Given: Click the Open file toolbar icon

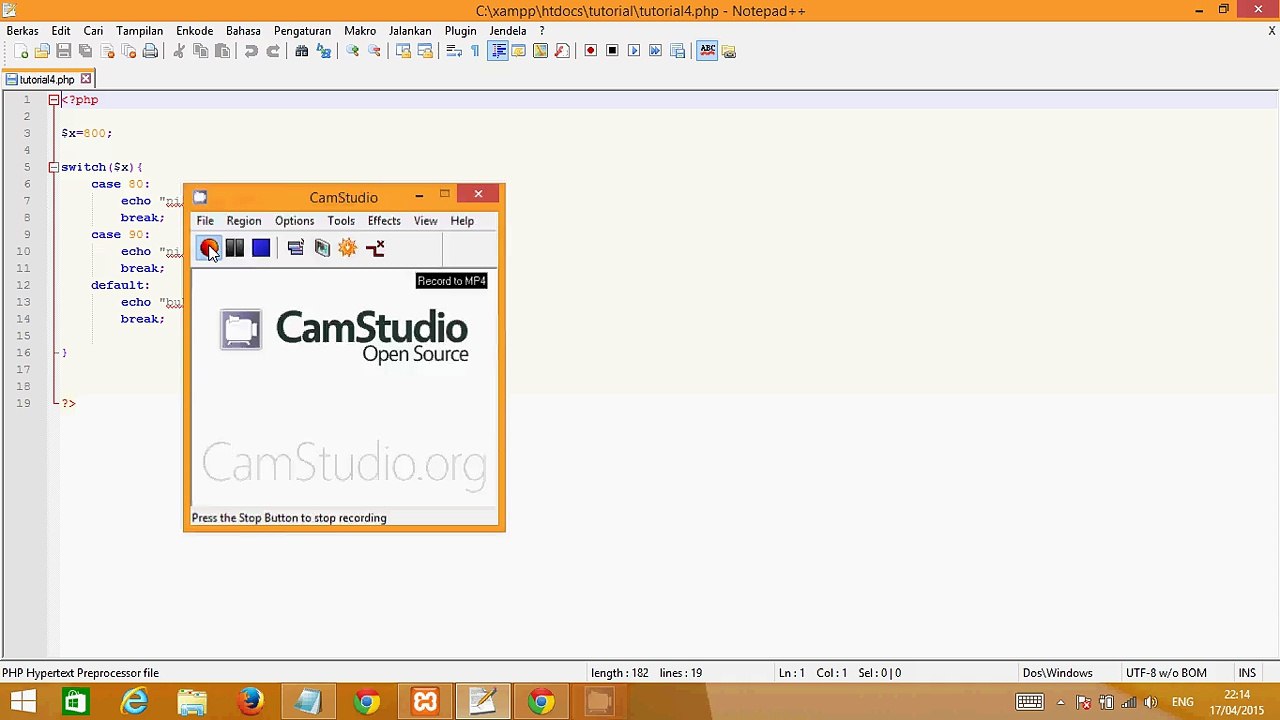Looking at the screenshot, I should [x=42, y=51].
